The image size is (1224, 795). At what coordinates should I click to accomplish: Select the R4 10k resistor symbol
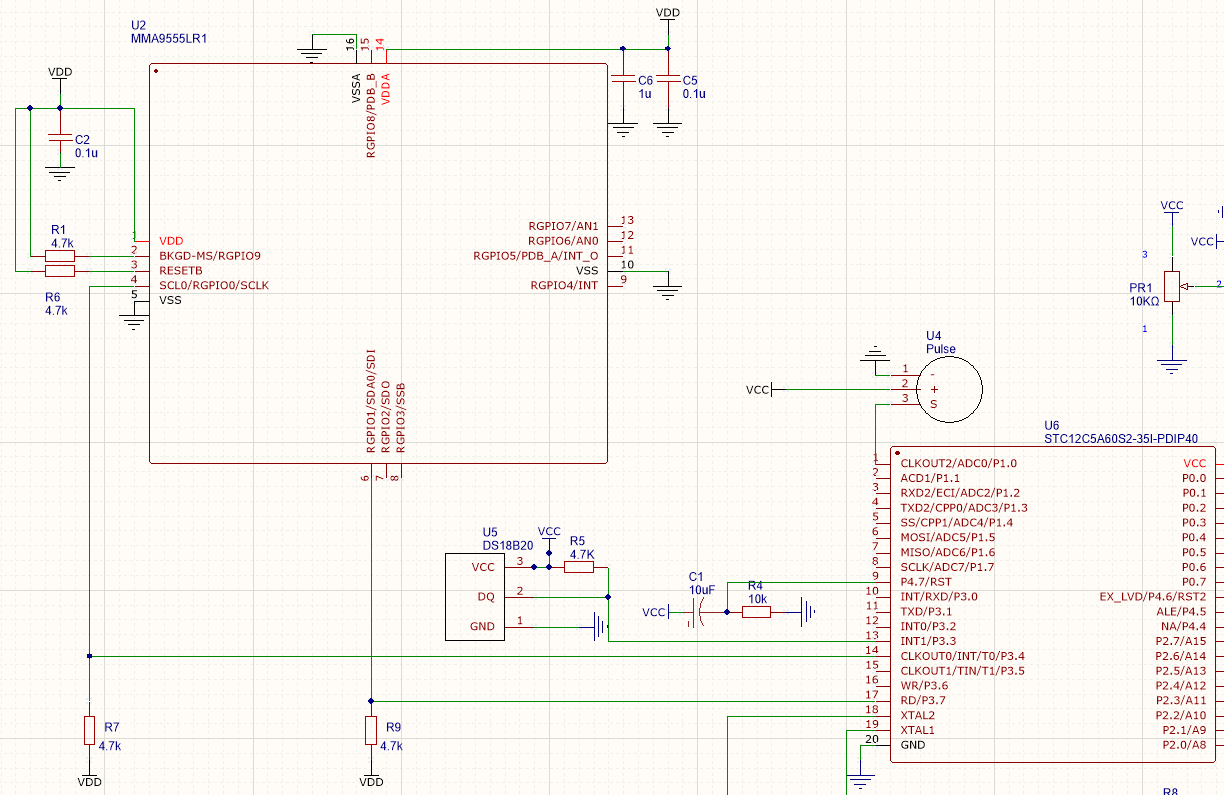[756, 612]
